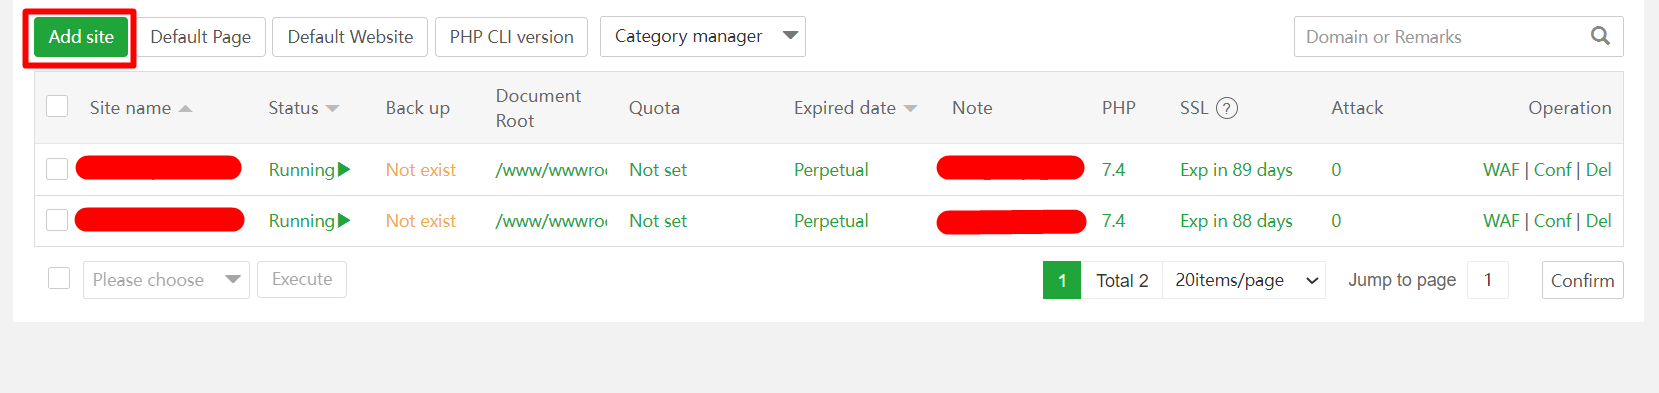Check the second site row checkbox
Image resolution: width=1659 pixels, height=393 pixels.
57,220
